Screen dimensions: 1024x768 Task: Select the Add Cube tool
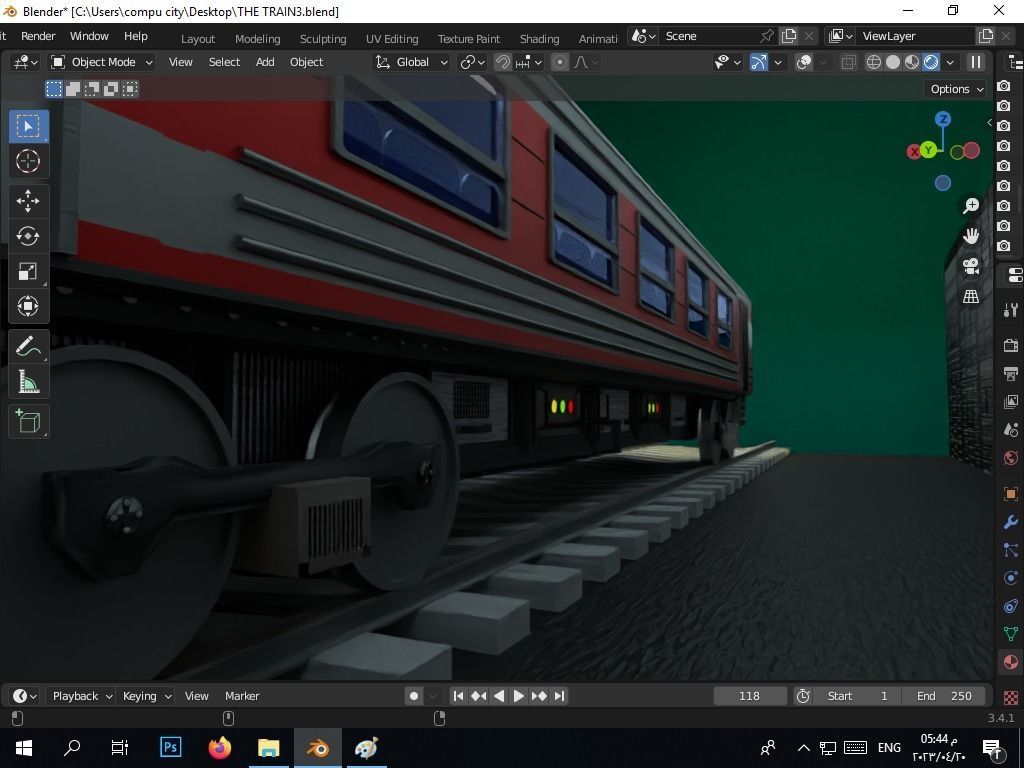coord(28,421)
